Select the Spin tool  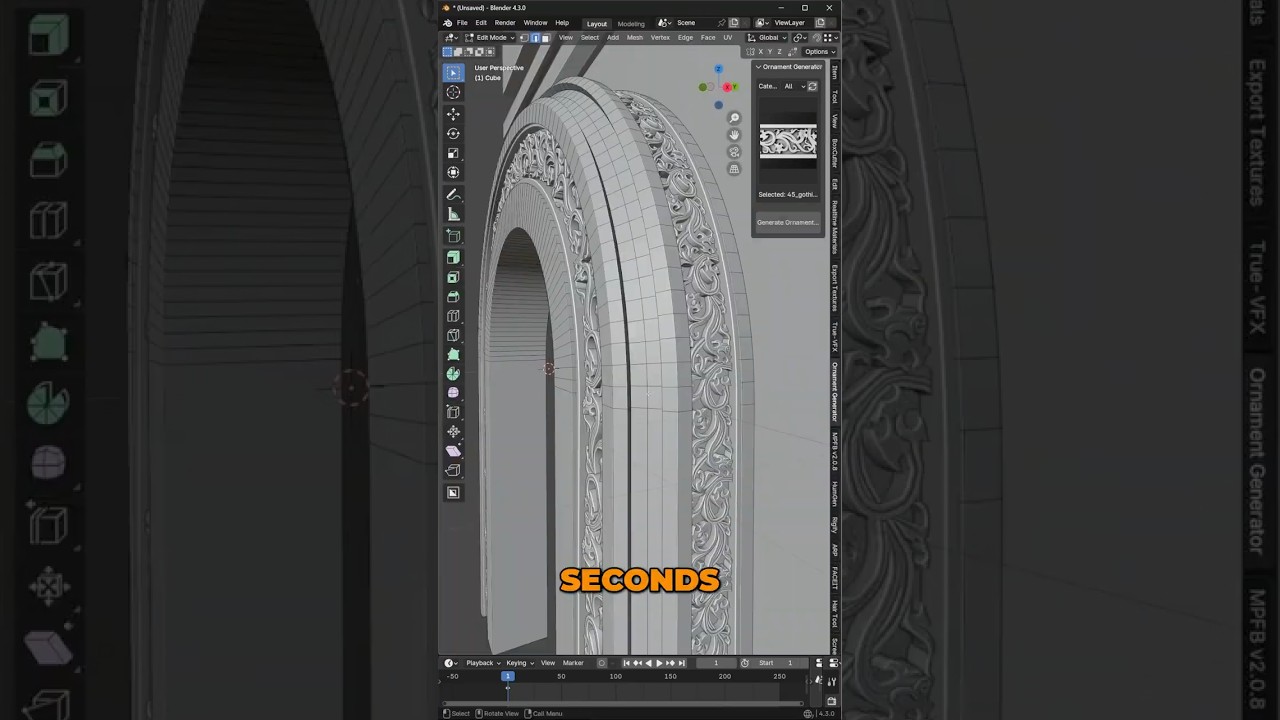pyautogui.click(x=453, y=374)
